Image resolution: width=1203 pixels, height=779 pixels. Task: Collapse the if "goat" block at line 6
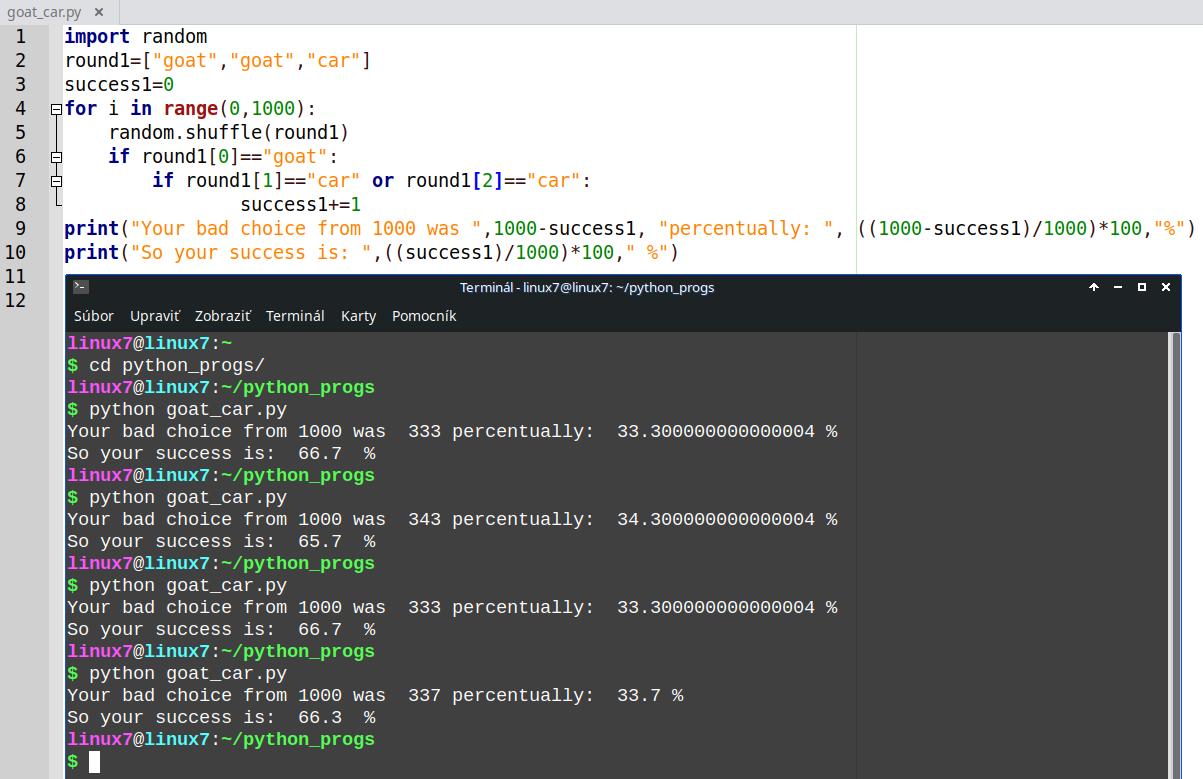(56, 157)
